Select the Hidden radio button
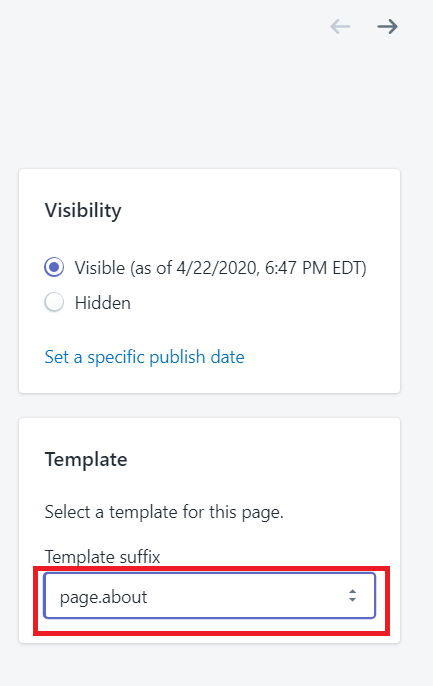This screenshot has height=686, width=433. [54, 302]
